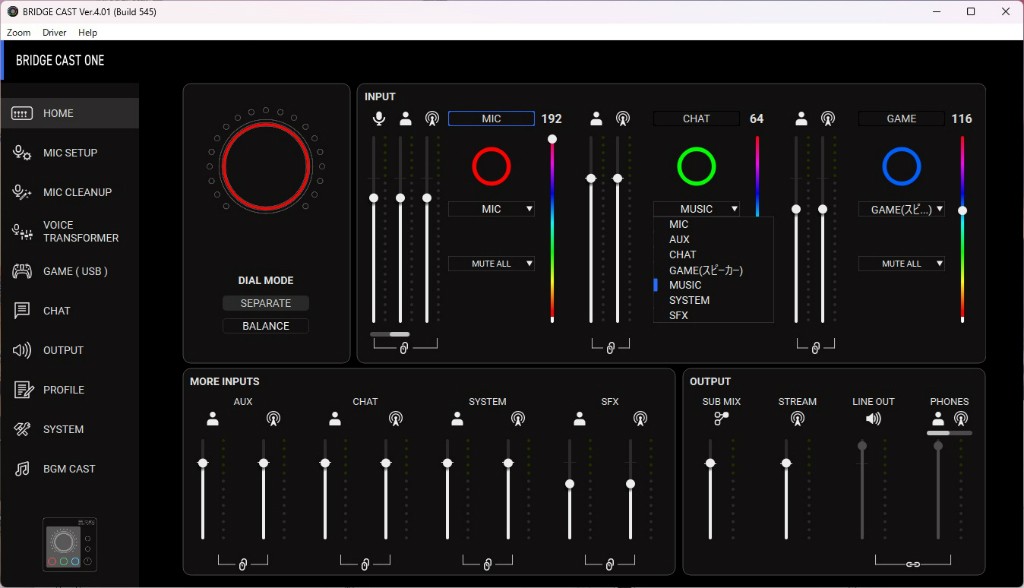This screenshot has height=588, width=1024.
Task: Expand the MUTE ALL dropdown under GAME
Action: pos(901,264)
